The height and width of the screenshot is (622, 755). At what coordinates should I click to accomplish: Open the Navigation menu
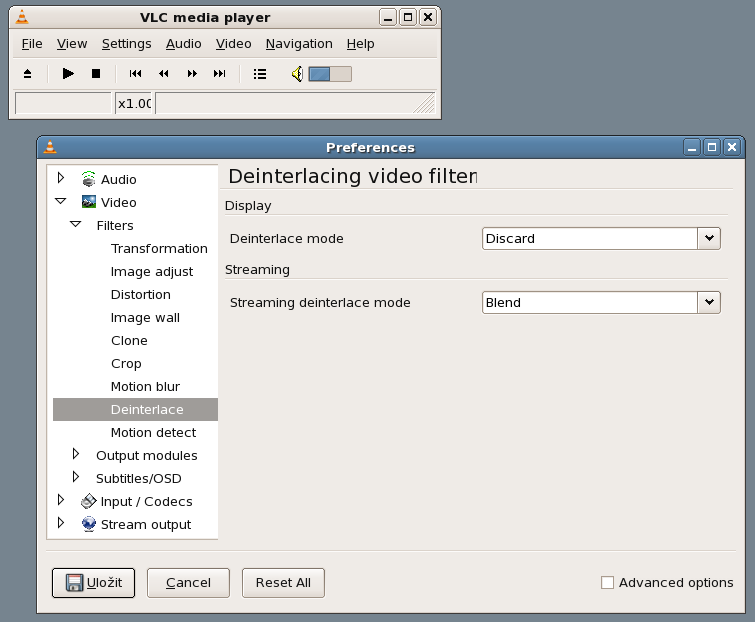pyautogui.click(x=299, y=44)
